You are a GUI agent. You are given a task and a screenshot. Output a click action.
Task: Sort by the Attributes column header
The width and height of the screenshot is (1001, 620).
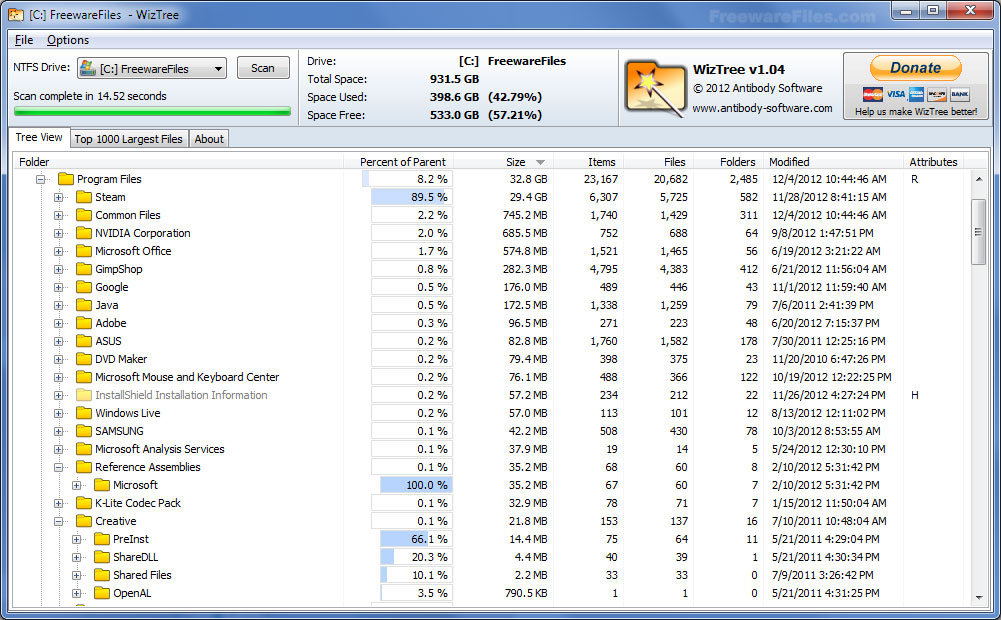(x=933, y=162)
